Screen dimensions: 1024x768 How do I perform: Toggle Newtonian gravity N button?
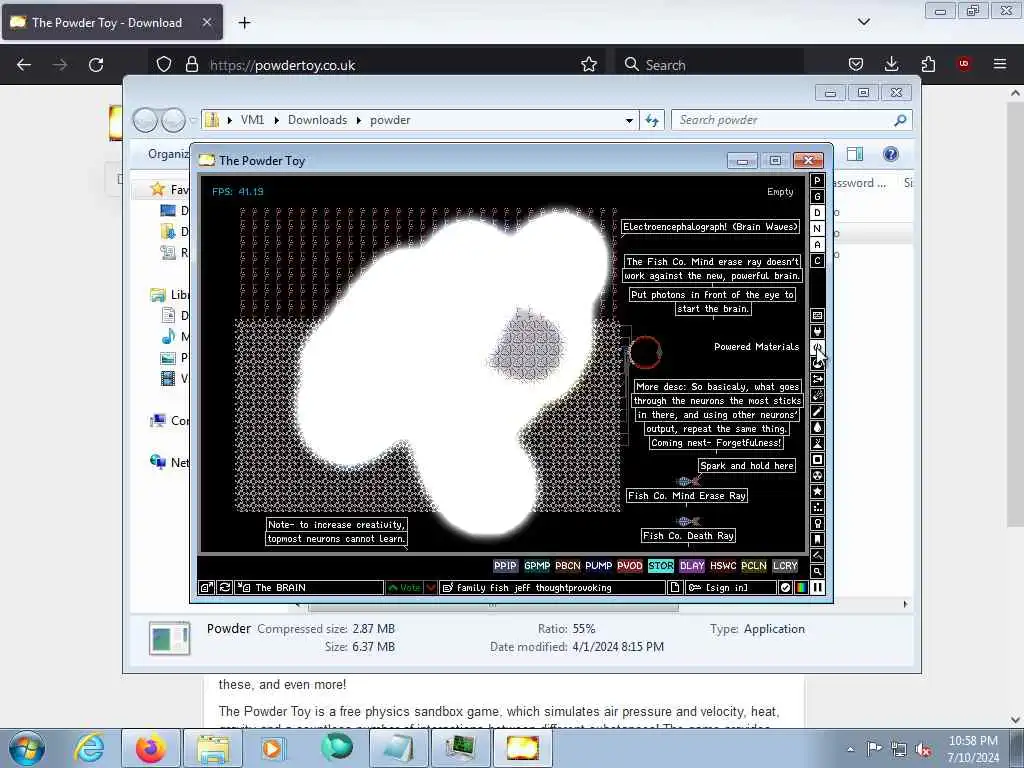(817, 229)
